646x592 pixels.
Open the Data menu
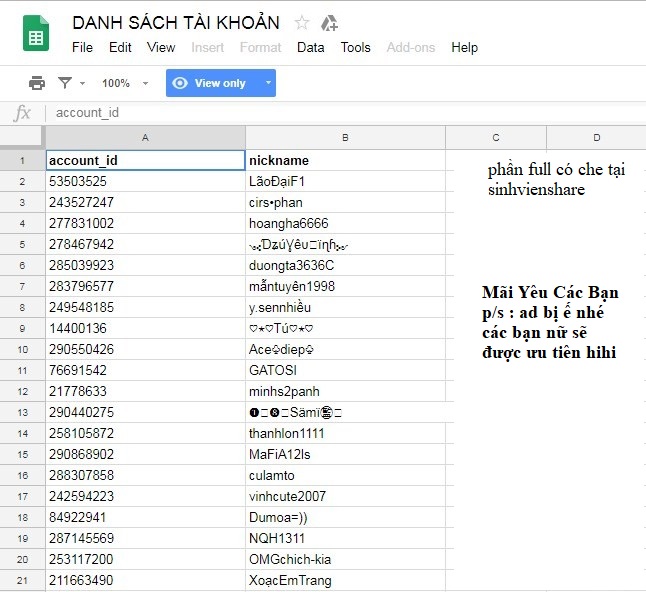311,47
